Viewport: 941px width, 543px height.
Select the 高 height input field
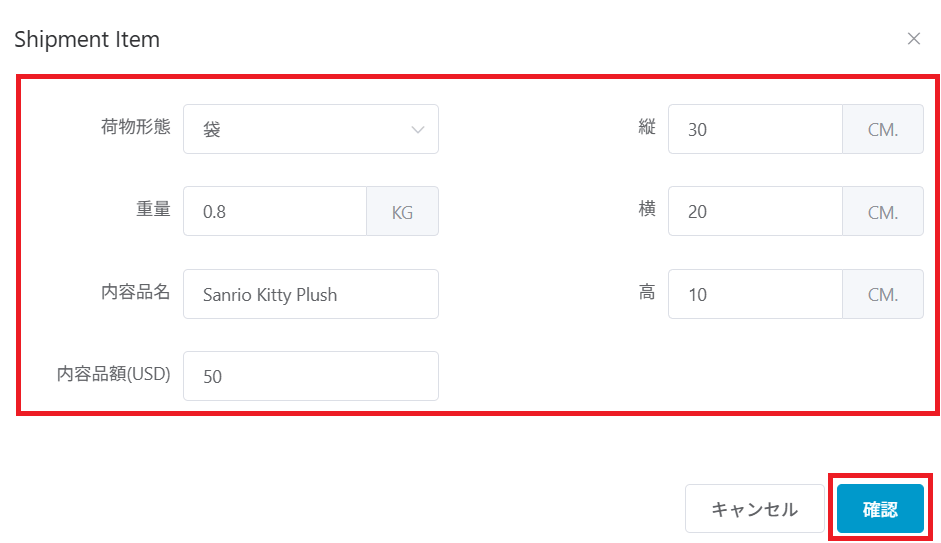point(755,294)
